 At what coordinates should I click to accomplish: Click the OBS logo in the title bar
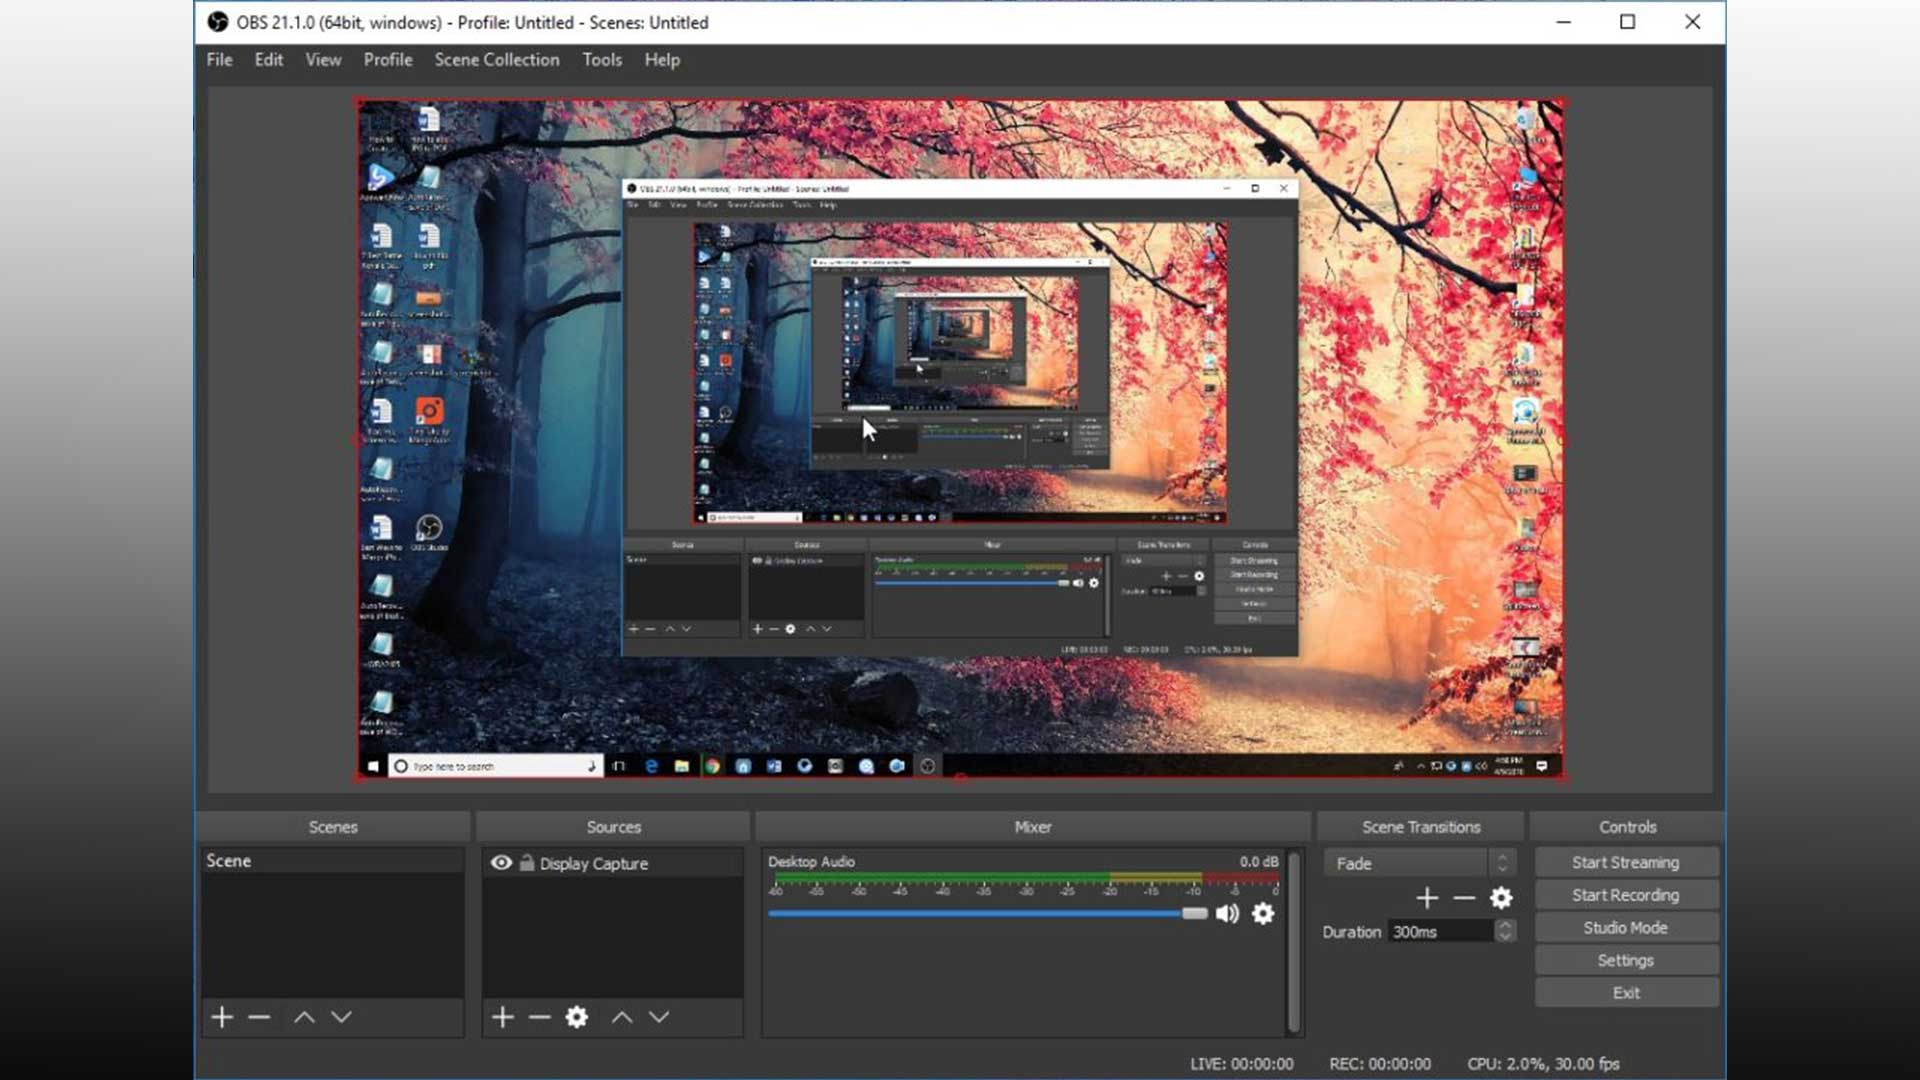218,21
